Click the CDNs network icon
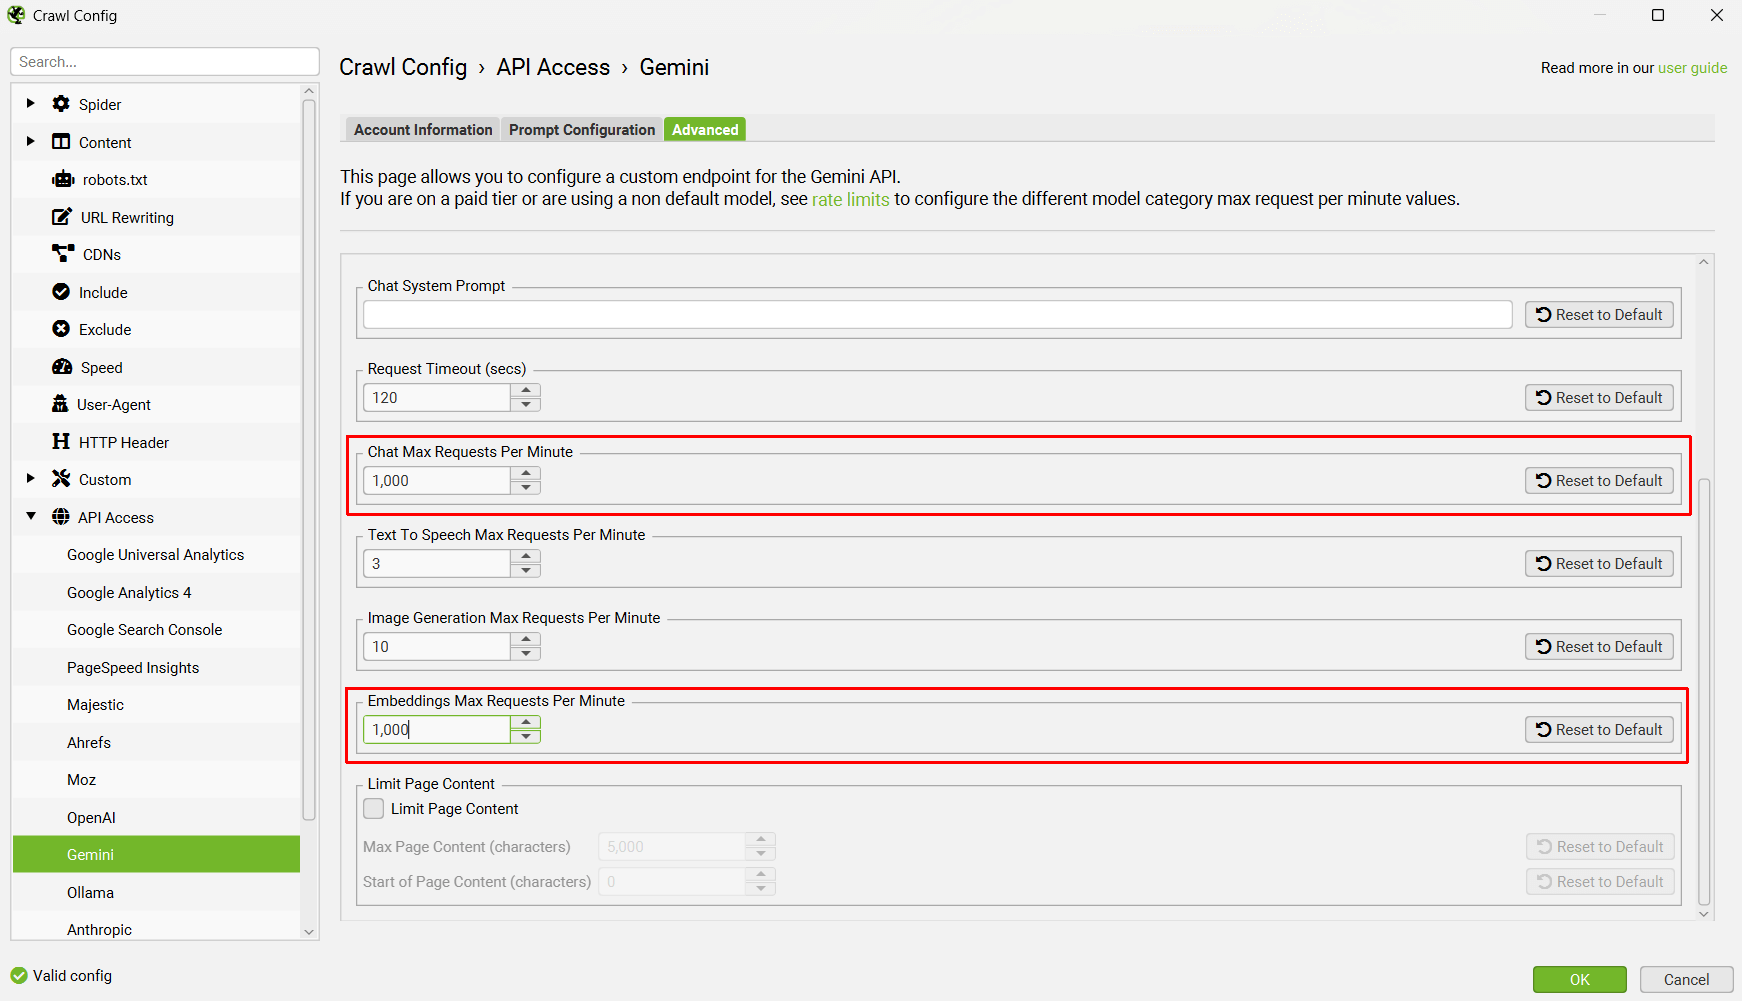 [63, 254]
